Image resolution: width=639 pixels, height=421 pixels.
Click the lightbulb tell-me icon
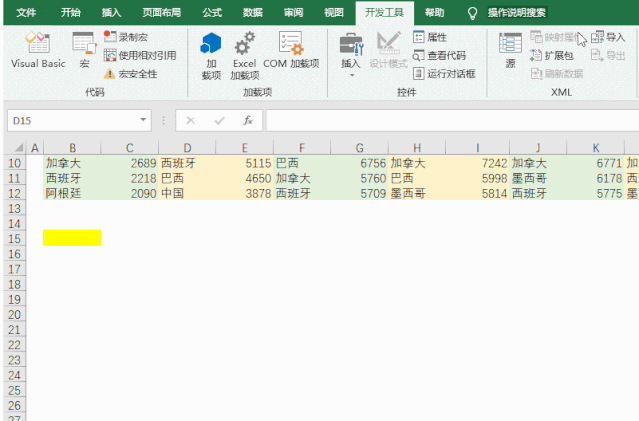(472, 13)
